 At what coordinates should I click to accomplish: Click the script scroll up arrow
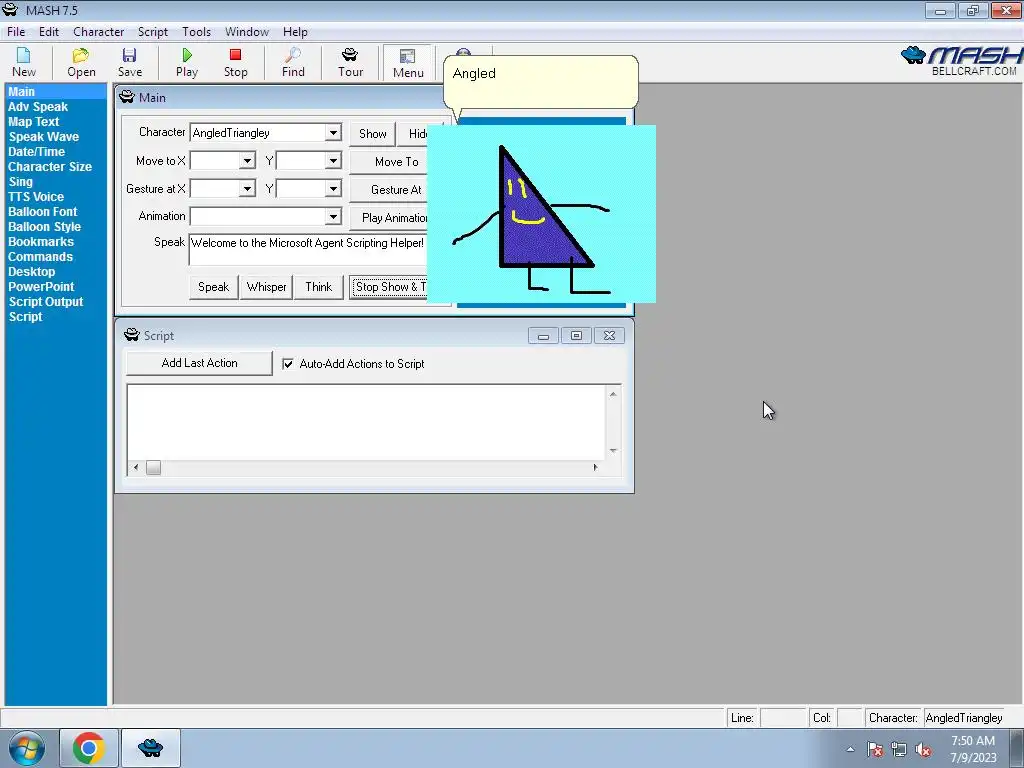pos(613,393)
